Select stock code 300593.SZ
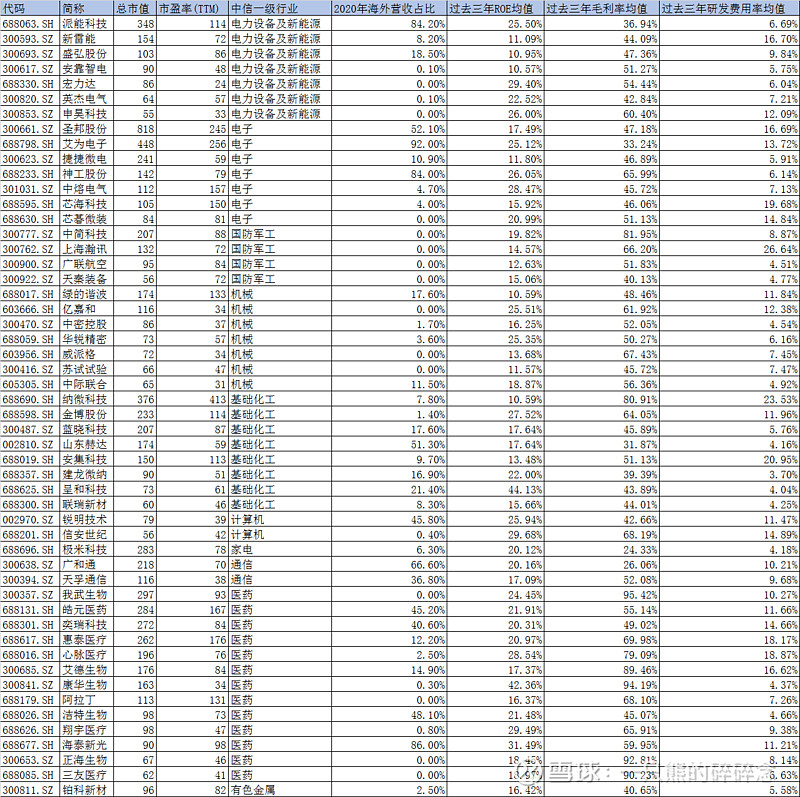Screen dimensions: 800x797 click(x=28, y=39)
